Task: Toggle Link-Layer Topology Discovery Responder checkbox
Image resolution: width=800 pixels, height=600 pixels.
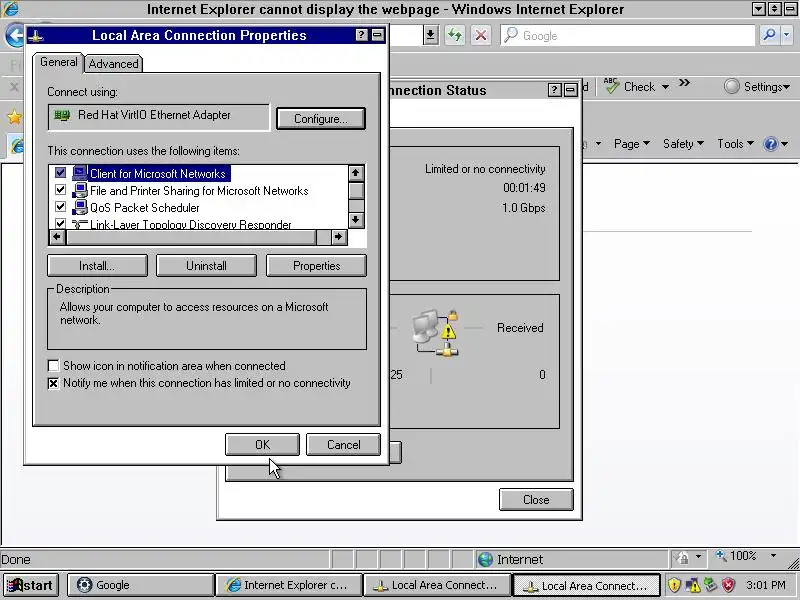Action: coord(60,223)
